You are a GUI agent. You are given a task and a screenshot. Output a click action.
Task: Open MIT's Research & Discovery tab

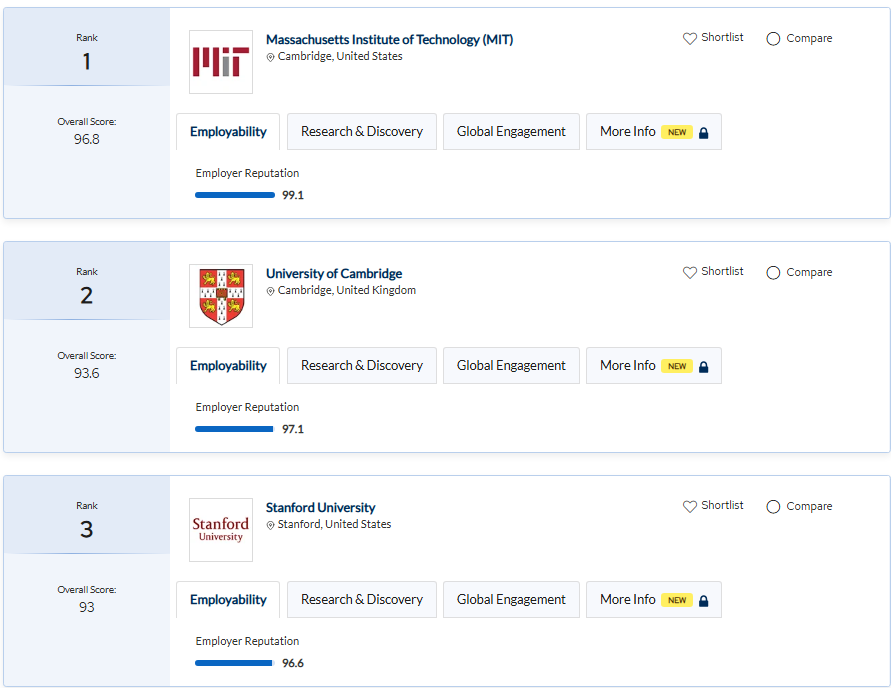(362, 132)
